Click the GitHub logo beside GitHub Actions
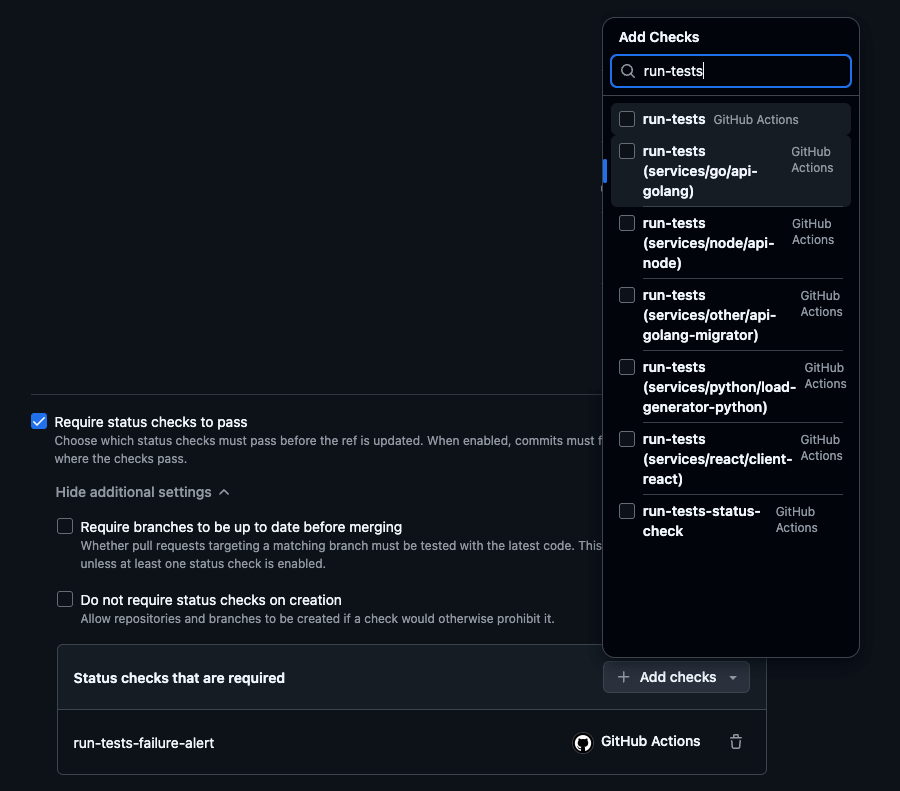Screen dimensions: 900x791 [x=583, y=742]
